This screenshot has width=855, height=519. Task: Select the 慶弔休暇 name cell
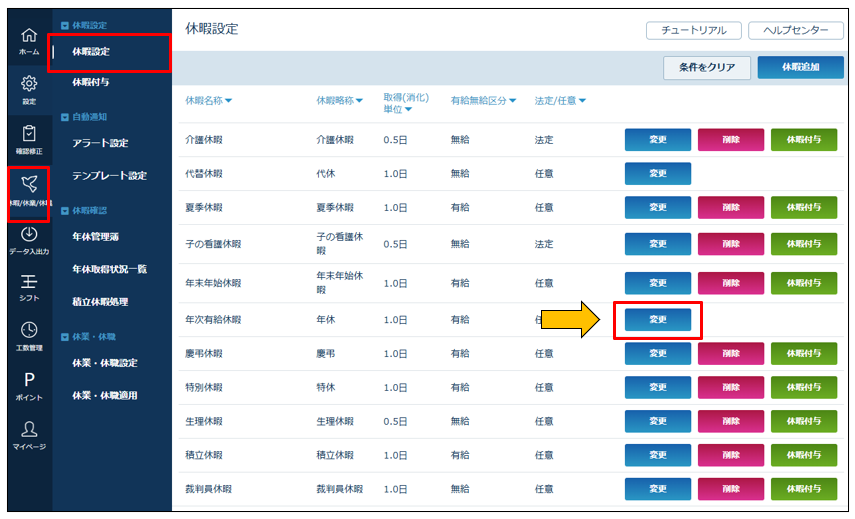(204, 353)
